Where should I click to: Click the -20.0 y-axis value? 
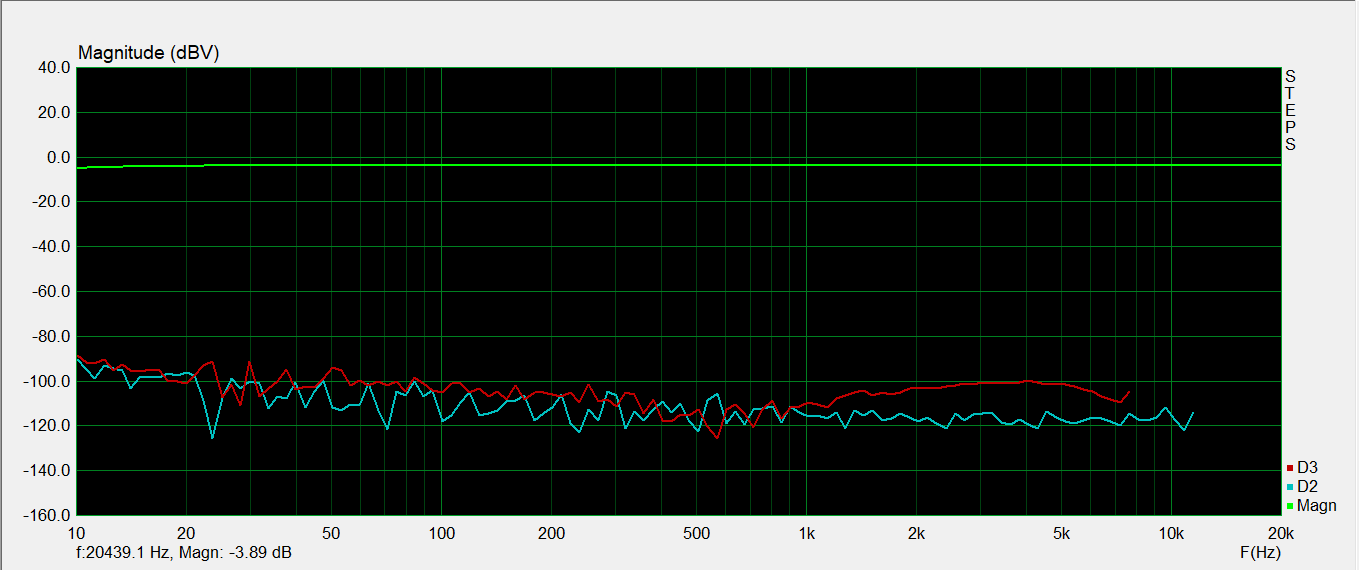[50, 202]
